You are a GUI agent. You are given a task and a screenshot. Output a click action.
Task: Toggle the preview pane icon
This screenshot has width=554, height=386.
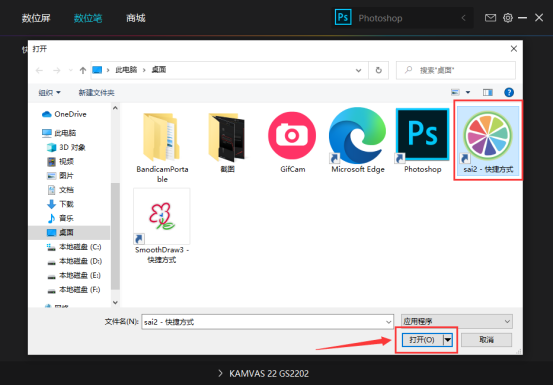pos(488,93)
